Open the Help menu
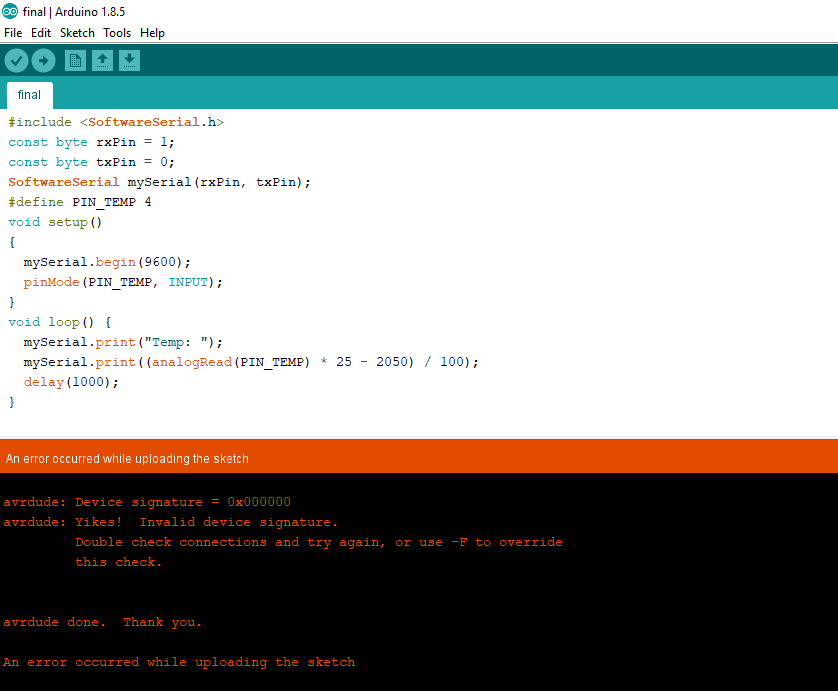 coord(152,33)
